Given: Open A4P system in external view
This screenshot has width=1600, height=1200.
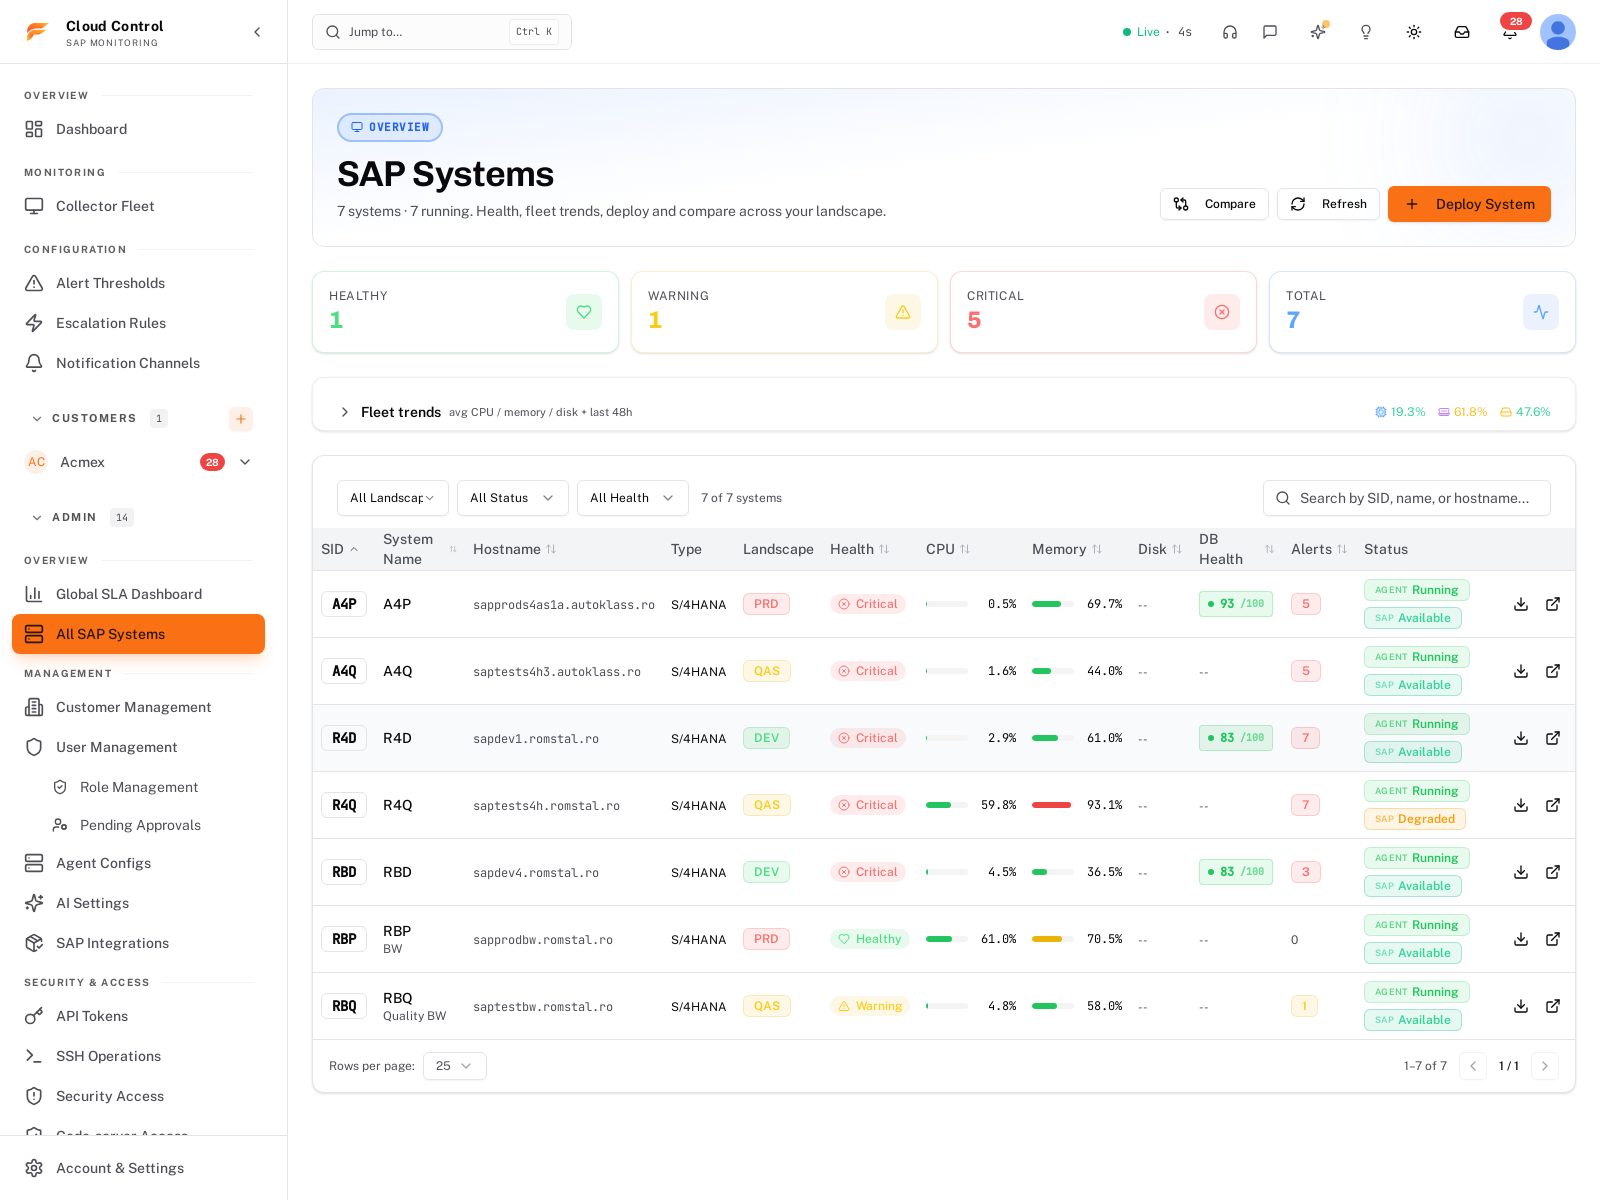Looking at the screenshot, I should (1553, 604).
